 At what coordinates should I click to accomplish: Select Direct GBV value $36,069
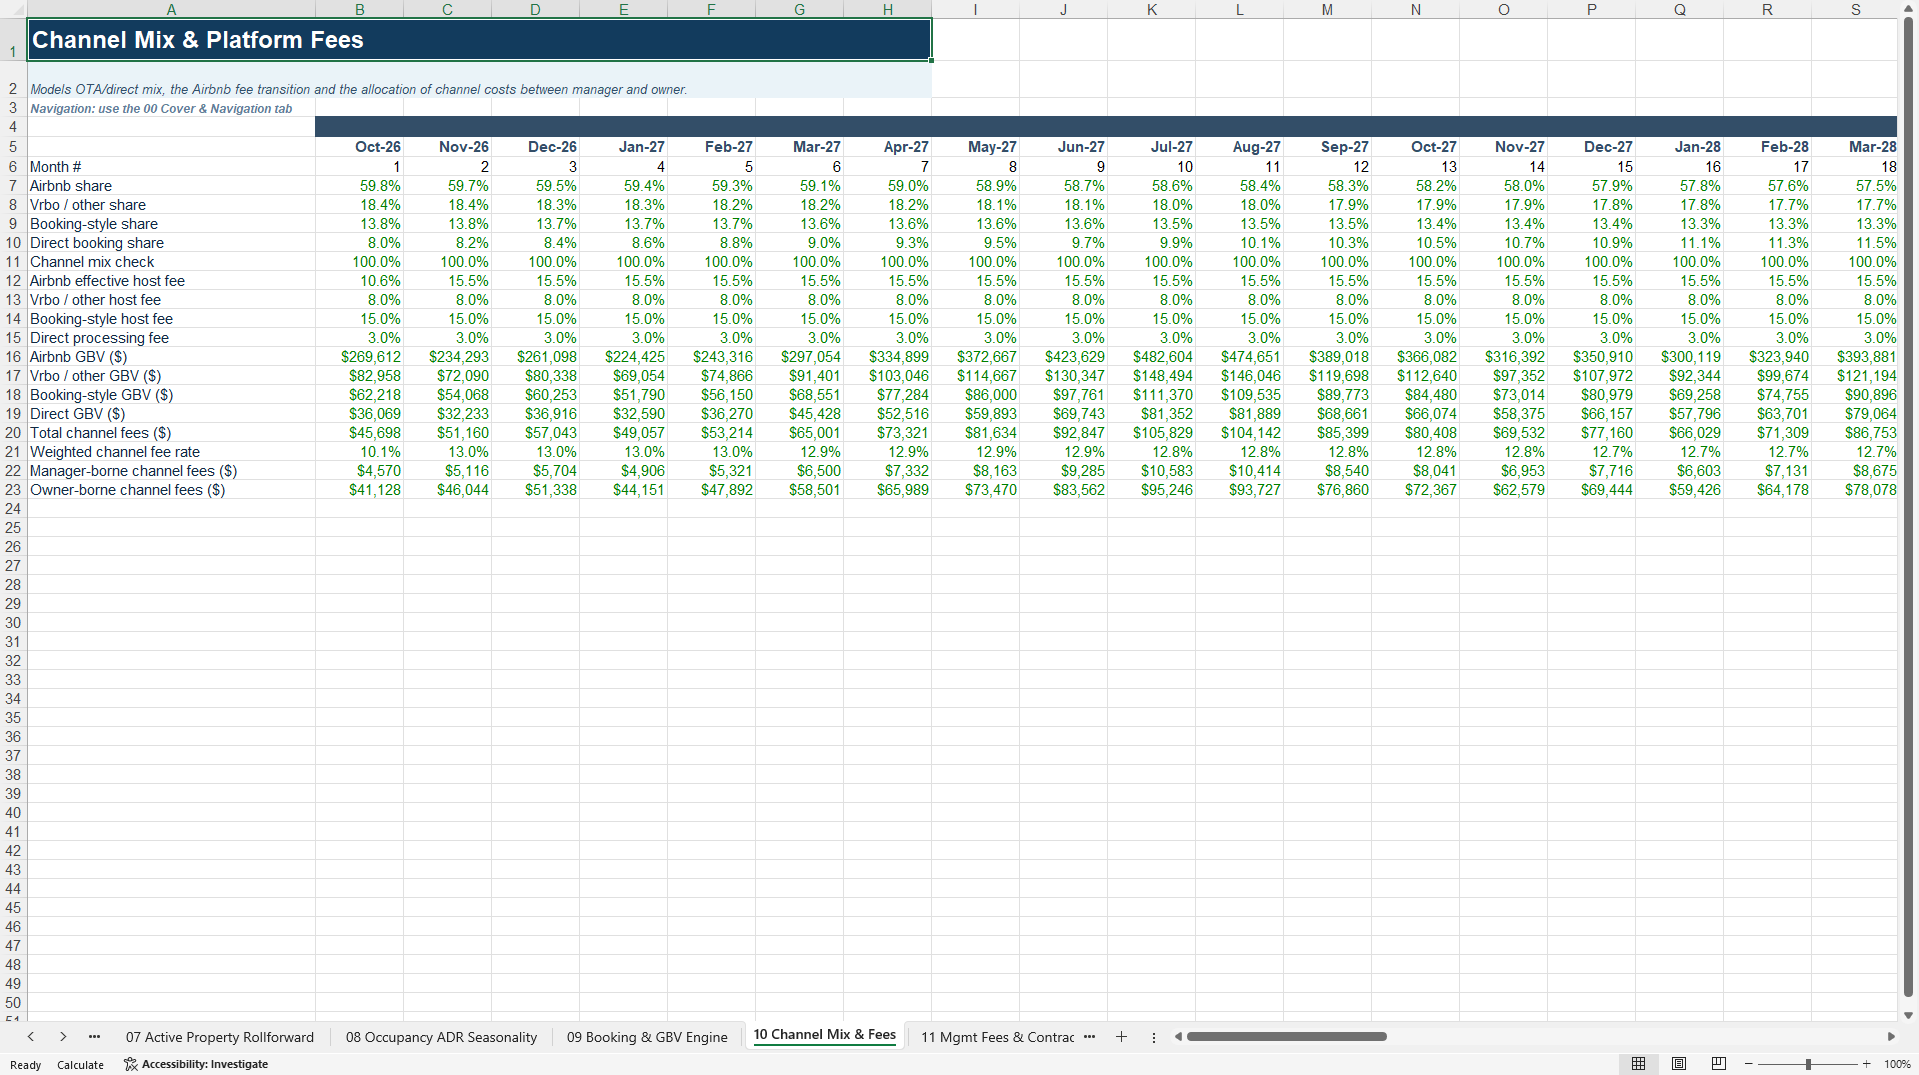click(360, 414)
